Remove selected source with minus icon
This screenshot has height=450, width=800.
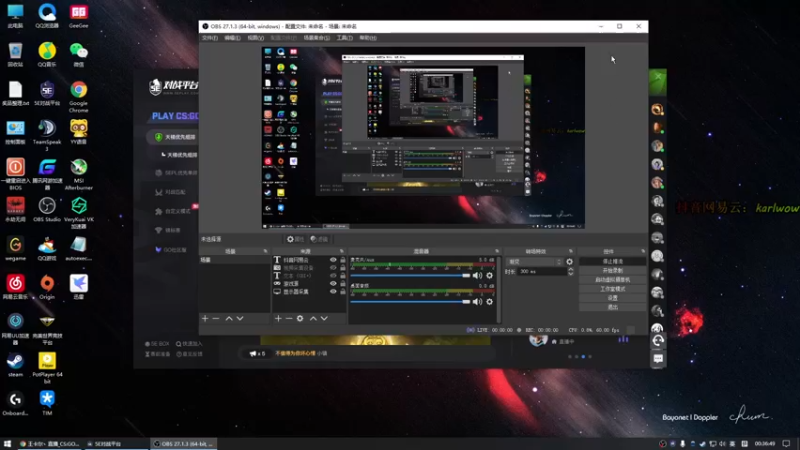(x=289, y=318)
